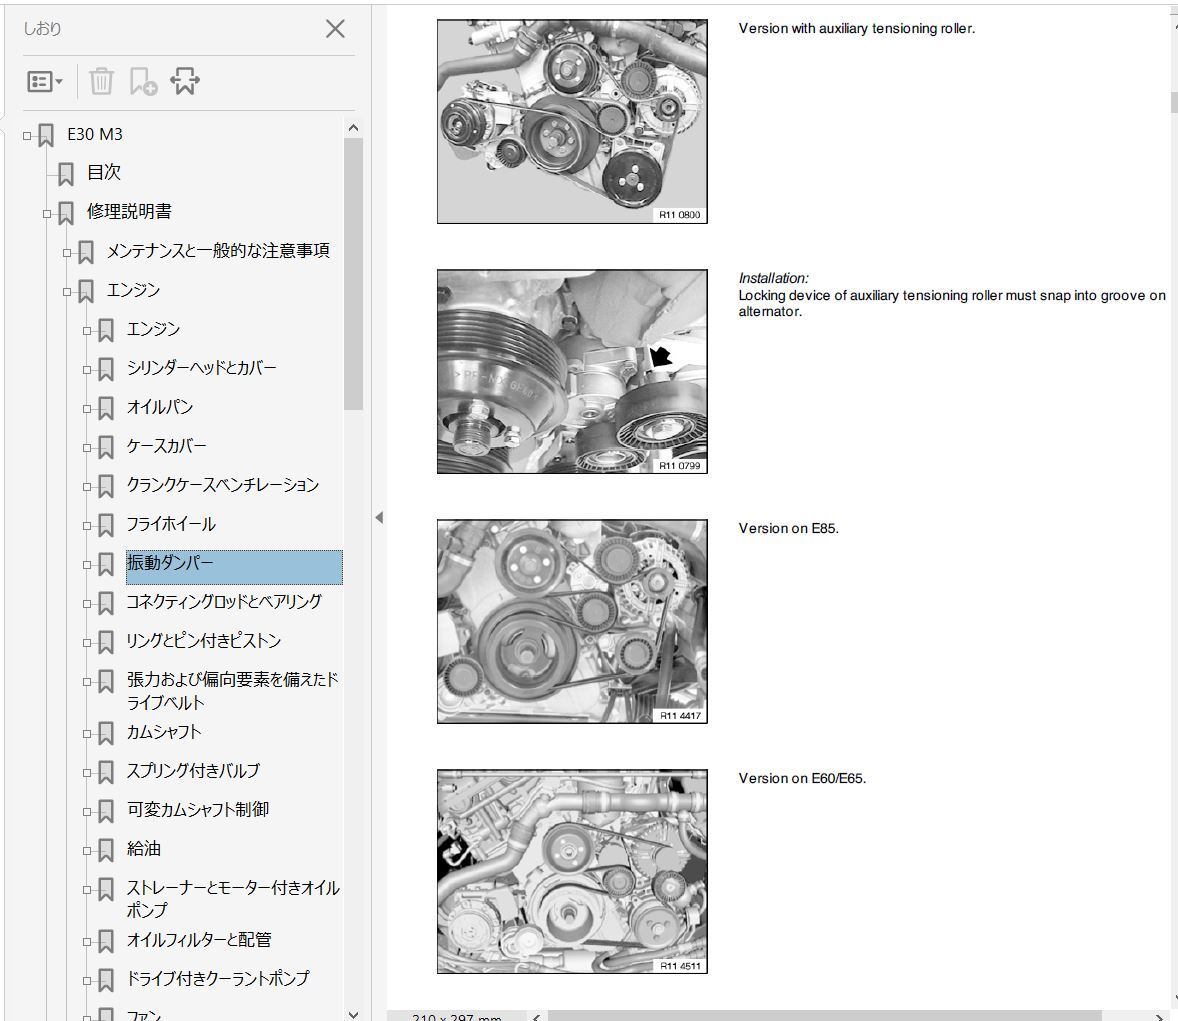
Task: Open メンテナンスと一般的な注意事項 bookmark
Action: 218,250
